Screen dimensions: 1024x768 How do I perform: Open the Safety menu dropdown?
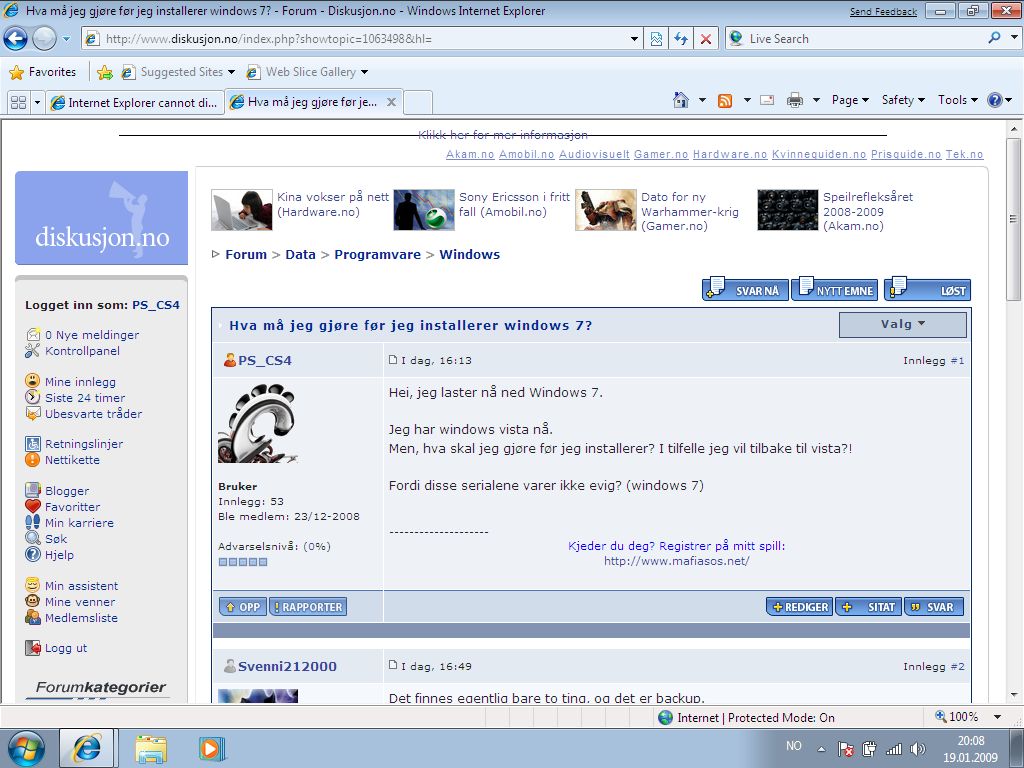(x=903, y=100)
